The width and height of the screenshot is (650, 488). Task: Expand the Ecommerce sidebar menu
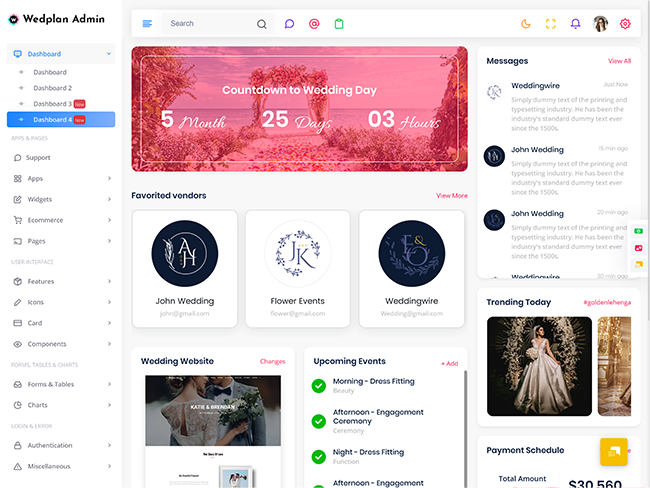pos(62,220)
